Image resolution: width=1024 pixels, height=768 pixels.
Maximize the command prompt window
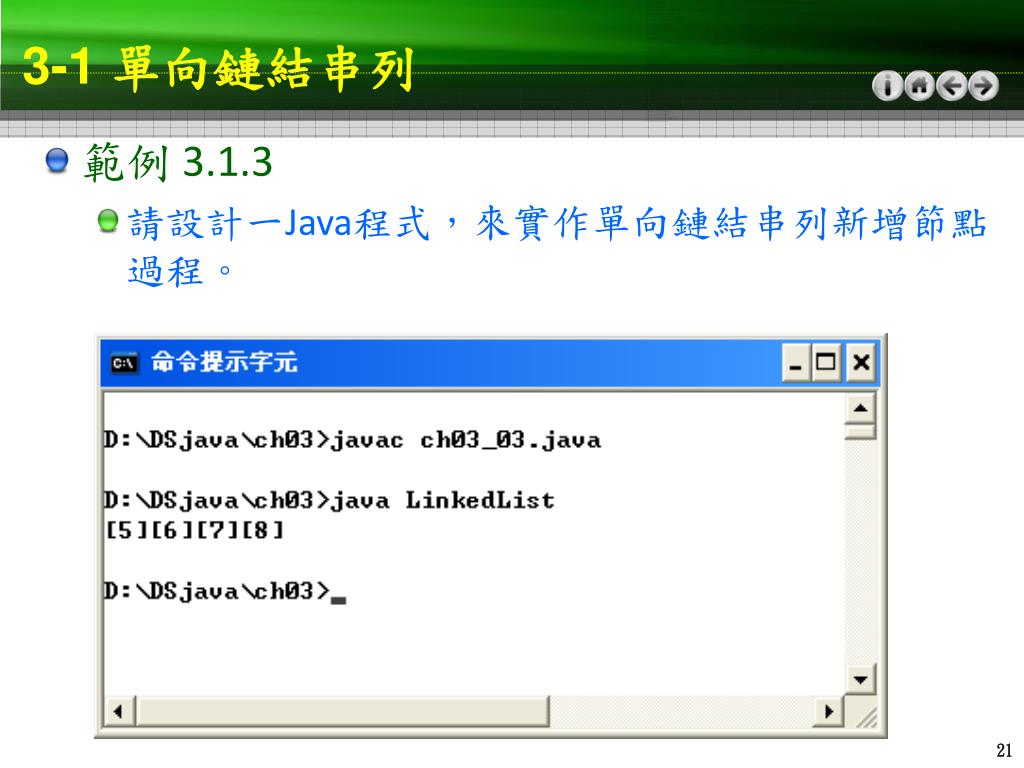826,362
